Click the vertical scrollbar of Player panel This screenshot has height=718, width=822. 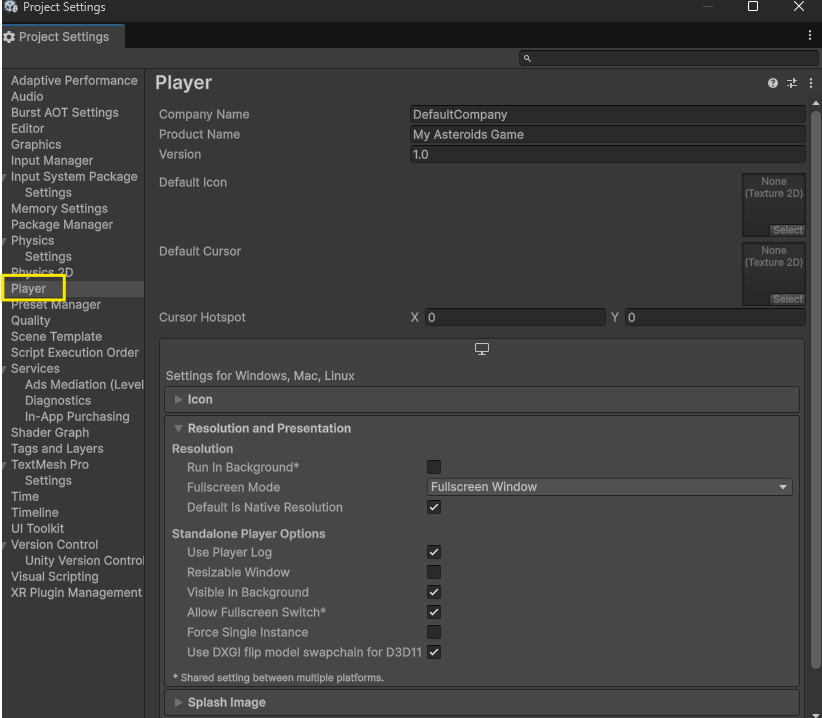point(815,389)
